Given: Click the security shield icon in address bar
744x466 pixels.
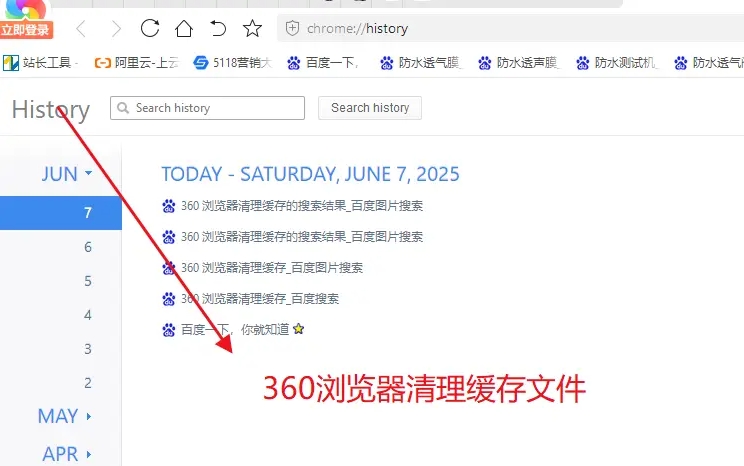Looking at the screenshot, I should tap(292, 28).
